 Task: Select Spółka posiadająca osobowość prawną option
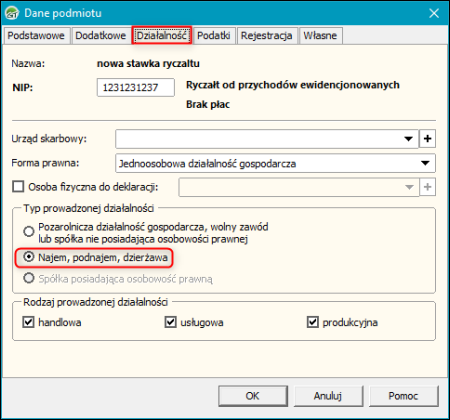(x=29, y=278)
